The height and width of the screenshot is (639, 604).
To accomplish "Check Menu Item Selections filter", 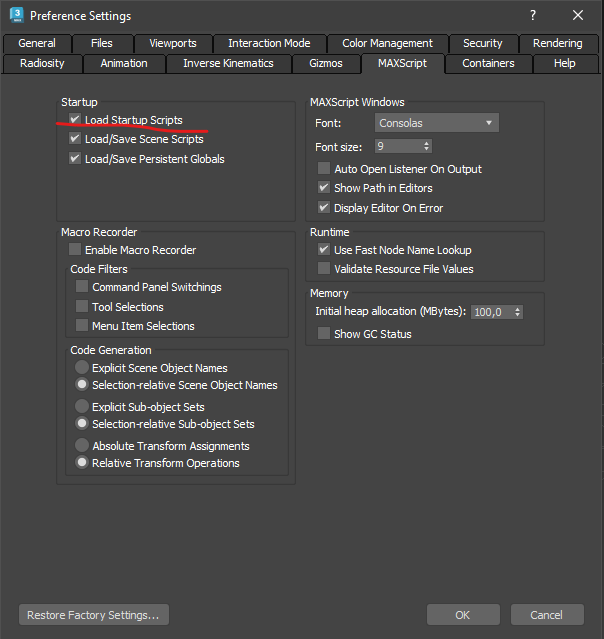I will coord(82,326).
